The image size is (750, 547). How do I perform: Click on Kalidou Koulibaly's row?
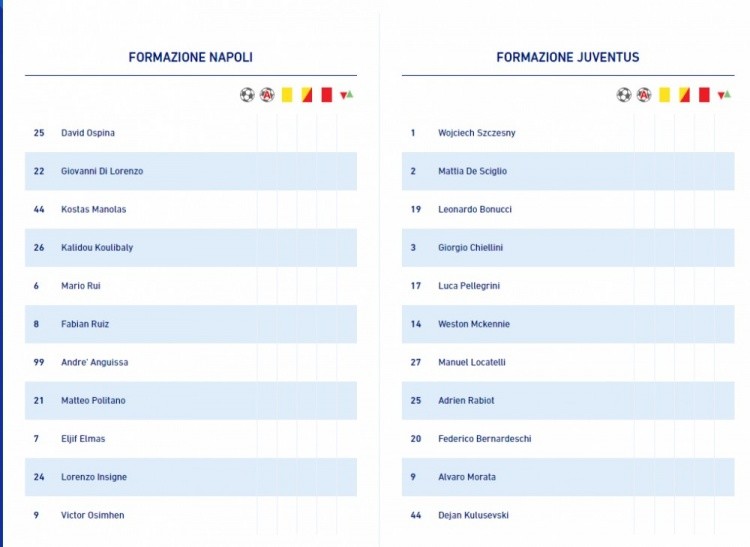click(x=191, y=248)
